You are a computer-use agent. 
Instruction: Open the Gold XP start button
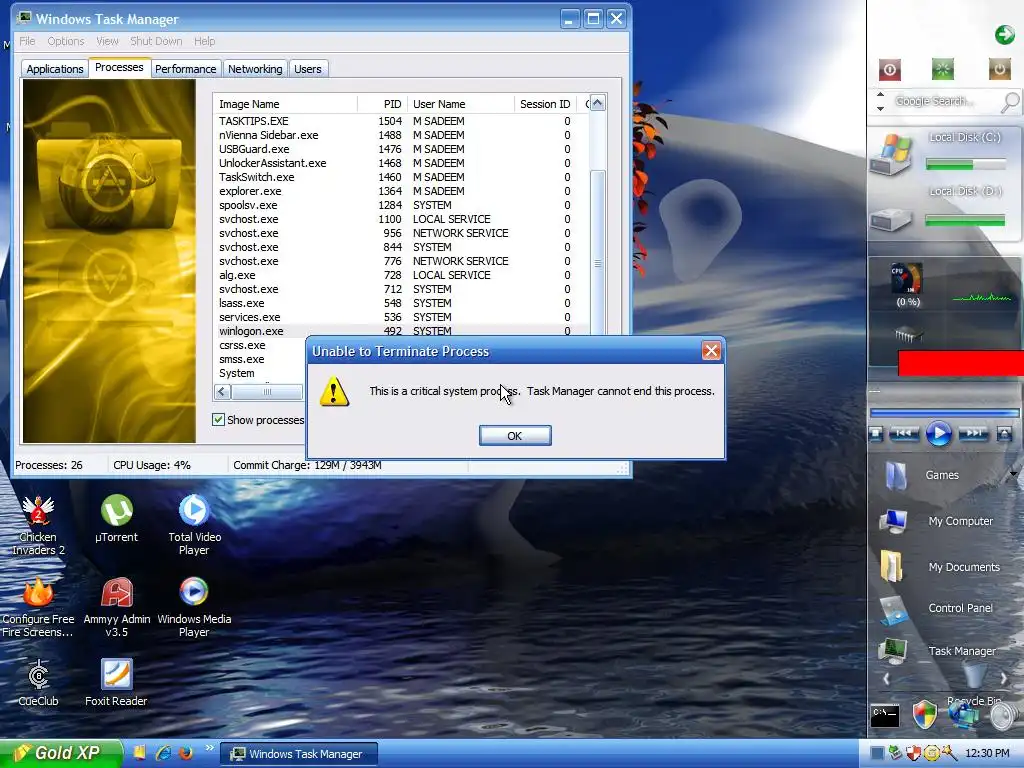(x=61, y=753)
